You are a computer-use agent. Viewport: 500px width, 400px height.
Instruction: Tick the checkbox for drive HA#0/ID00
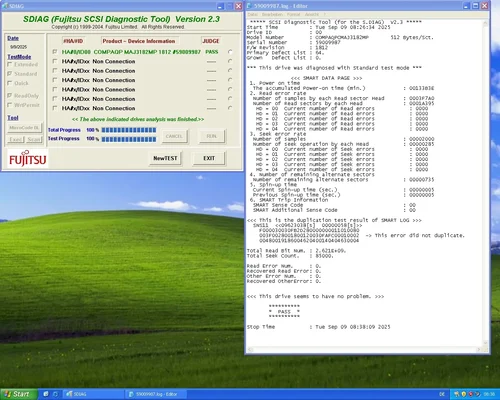[x=55, y=52]
